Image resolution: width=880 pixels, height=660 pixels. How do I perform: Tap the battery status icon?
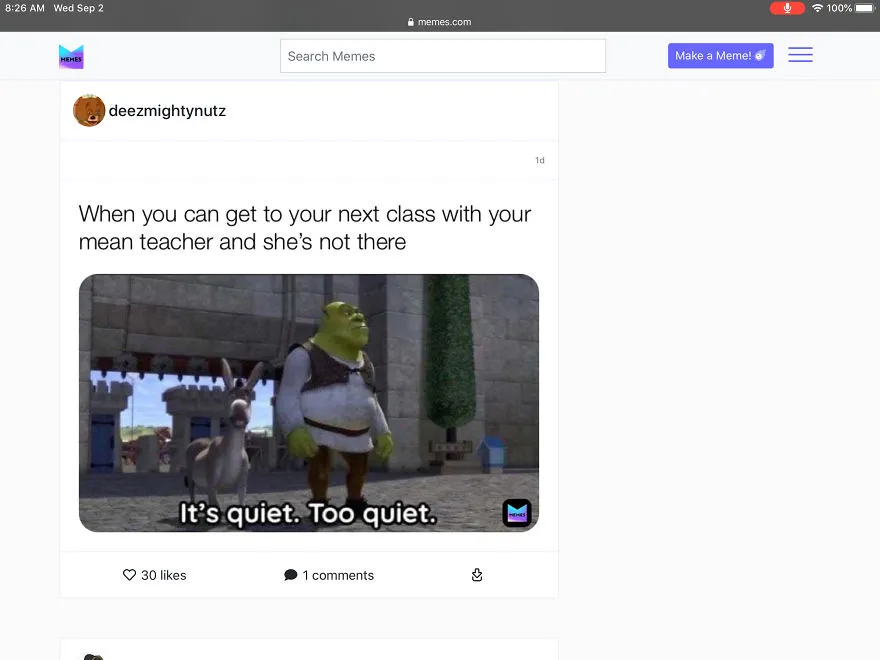(x=865, y=8)
